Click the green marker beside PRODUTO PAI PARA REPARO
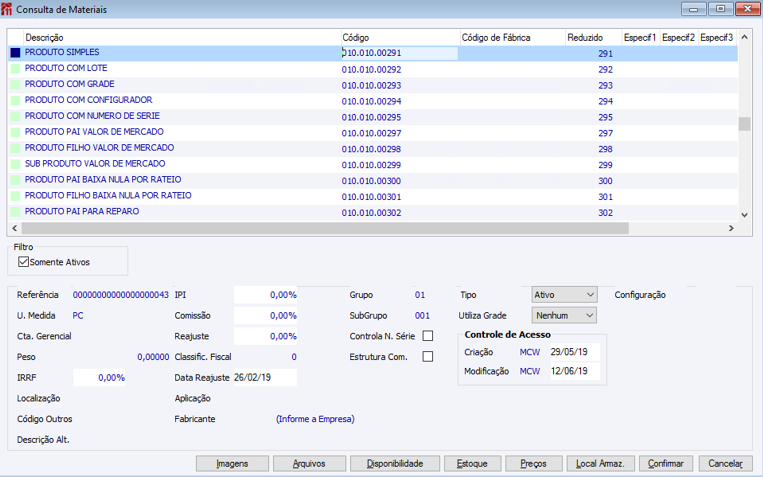The image size is (763, 477). point(16,212)
